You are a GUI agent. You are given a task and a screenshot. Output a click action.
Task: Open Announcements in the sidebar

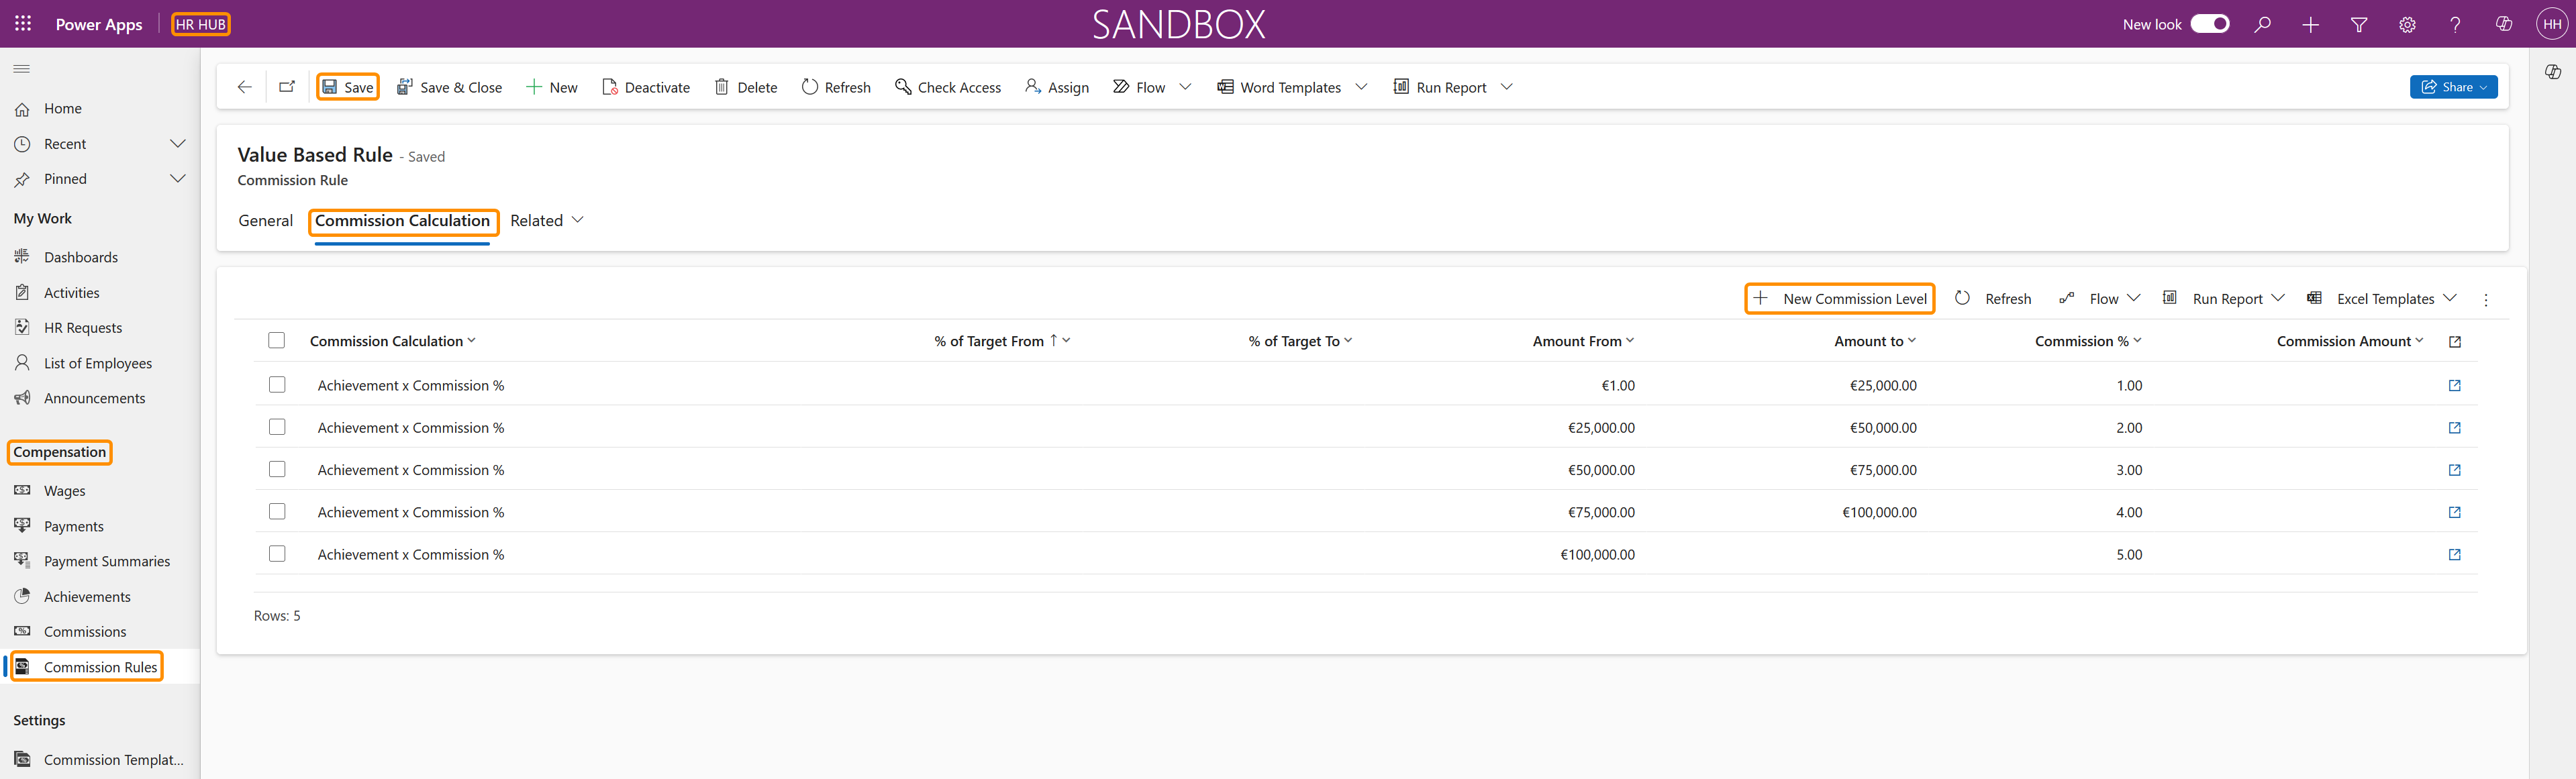pyautogui.click(x=95, y=398)
